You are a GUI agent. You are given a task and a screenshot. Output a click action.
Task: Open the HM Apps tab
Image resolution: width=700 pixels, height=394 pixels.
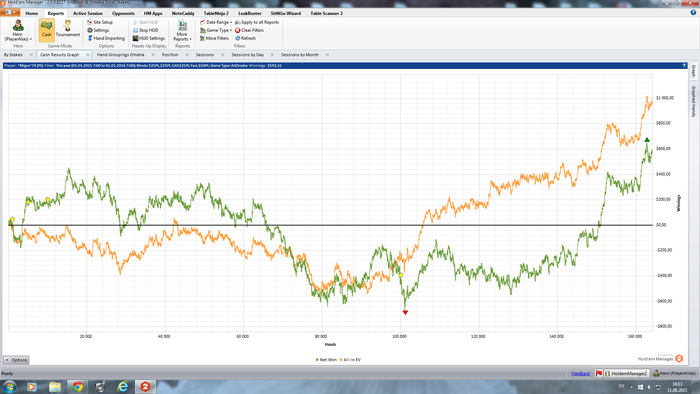pos(153,13)
